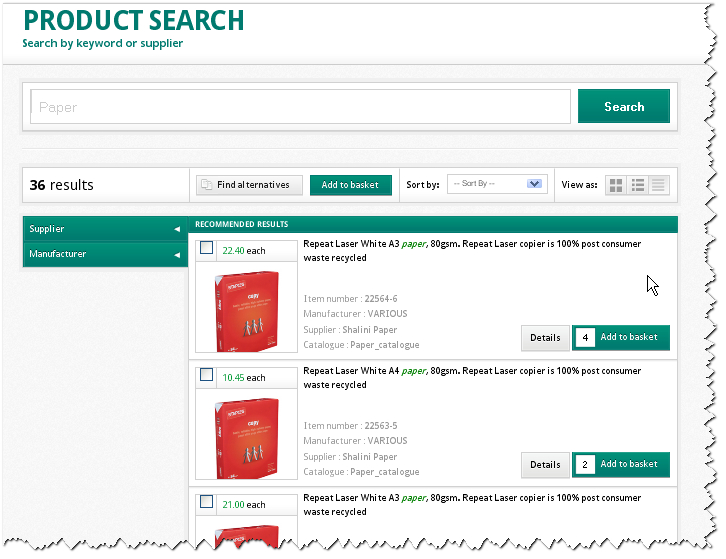Add item 22564-6 to basket
Image resolution: width=726 pixels, height=559 pixels.
click(x=629, y=337)
